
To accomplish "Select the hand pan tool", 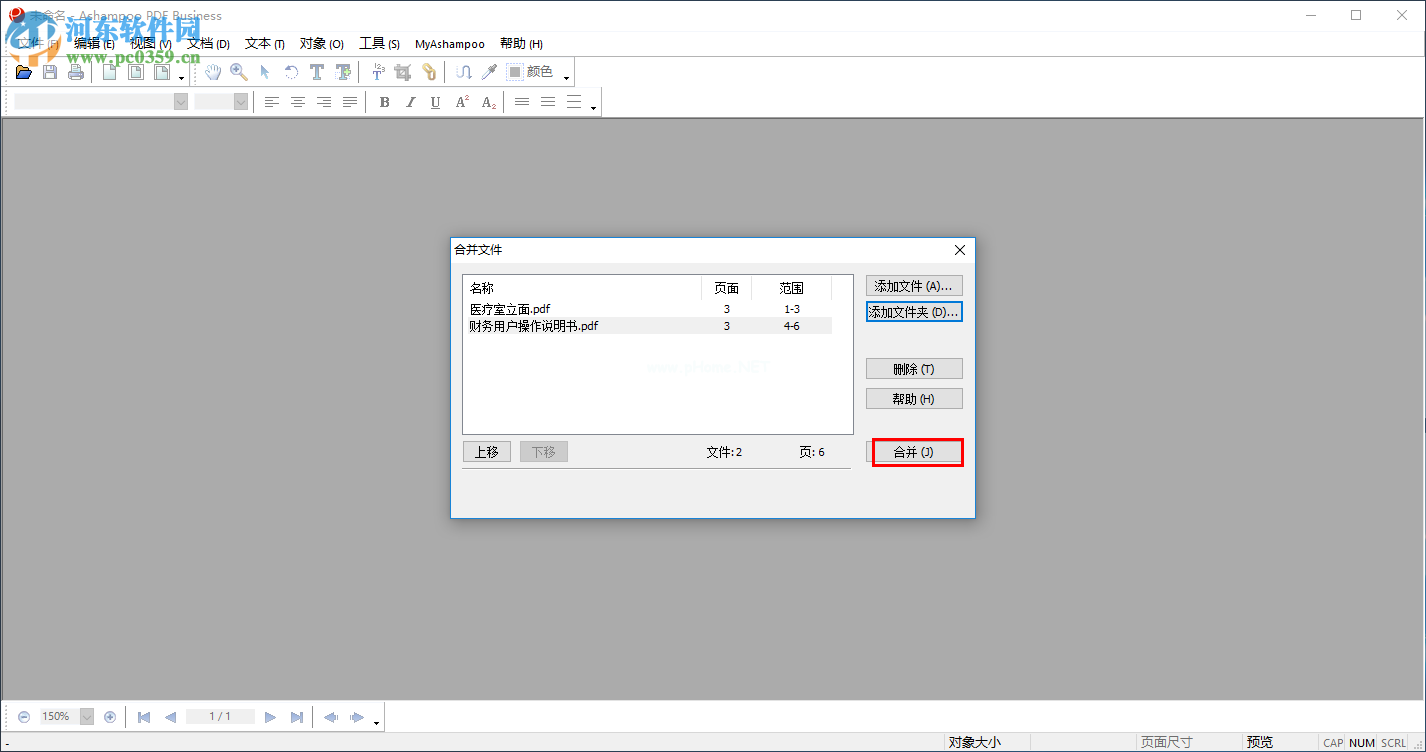I will [213, 72].
